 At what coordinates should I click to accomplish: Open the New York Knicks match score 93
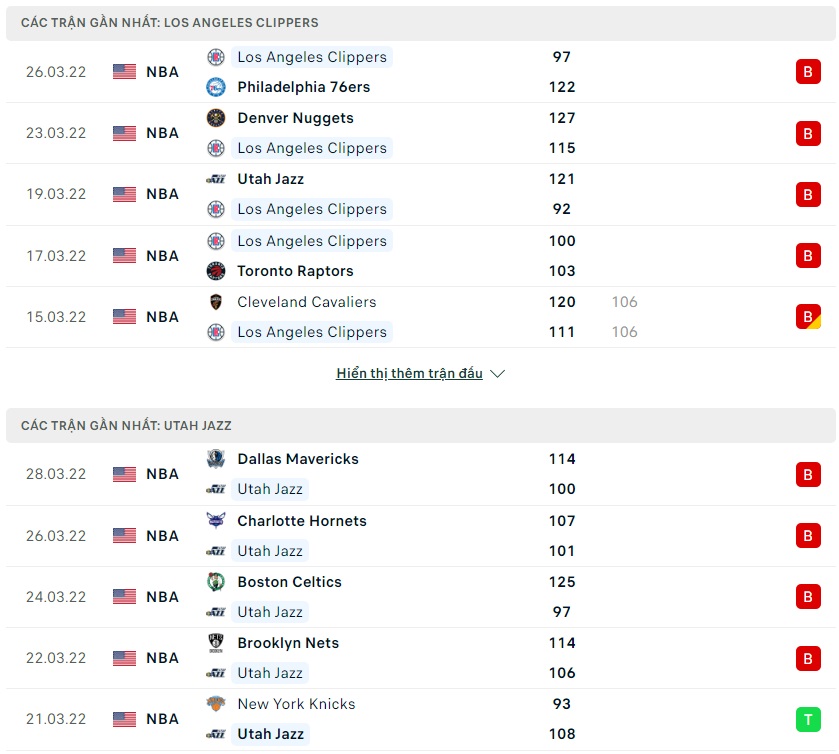[x=562, y=704]
